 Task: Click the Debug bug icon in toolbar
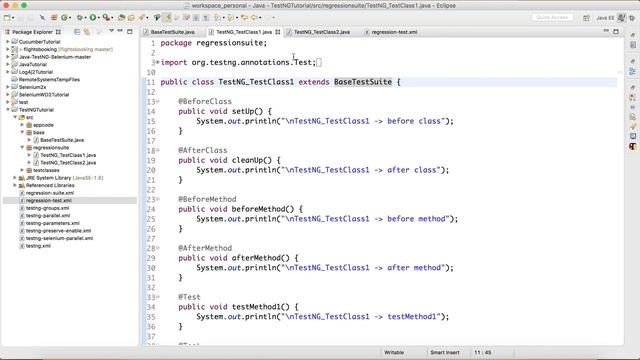(x=80, y=18)
